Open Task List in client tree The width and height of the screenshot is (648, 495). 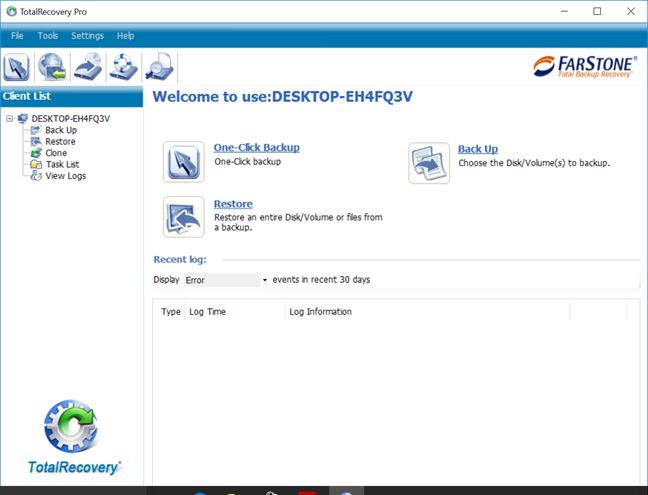click(x=62, y=164)
